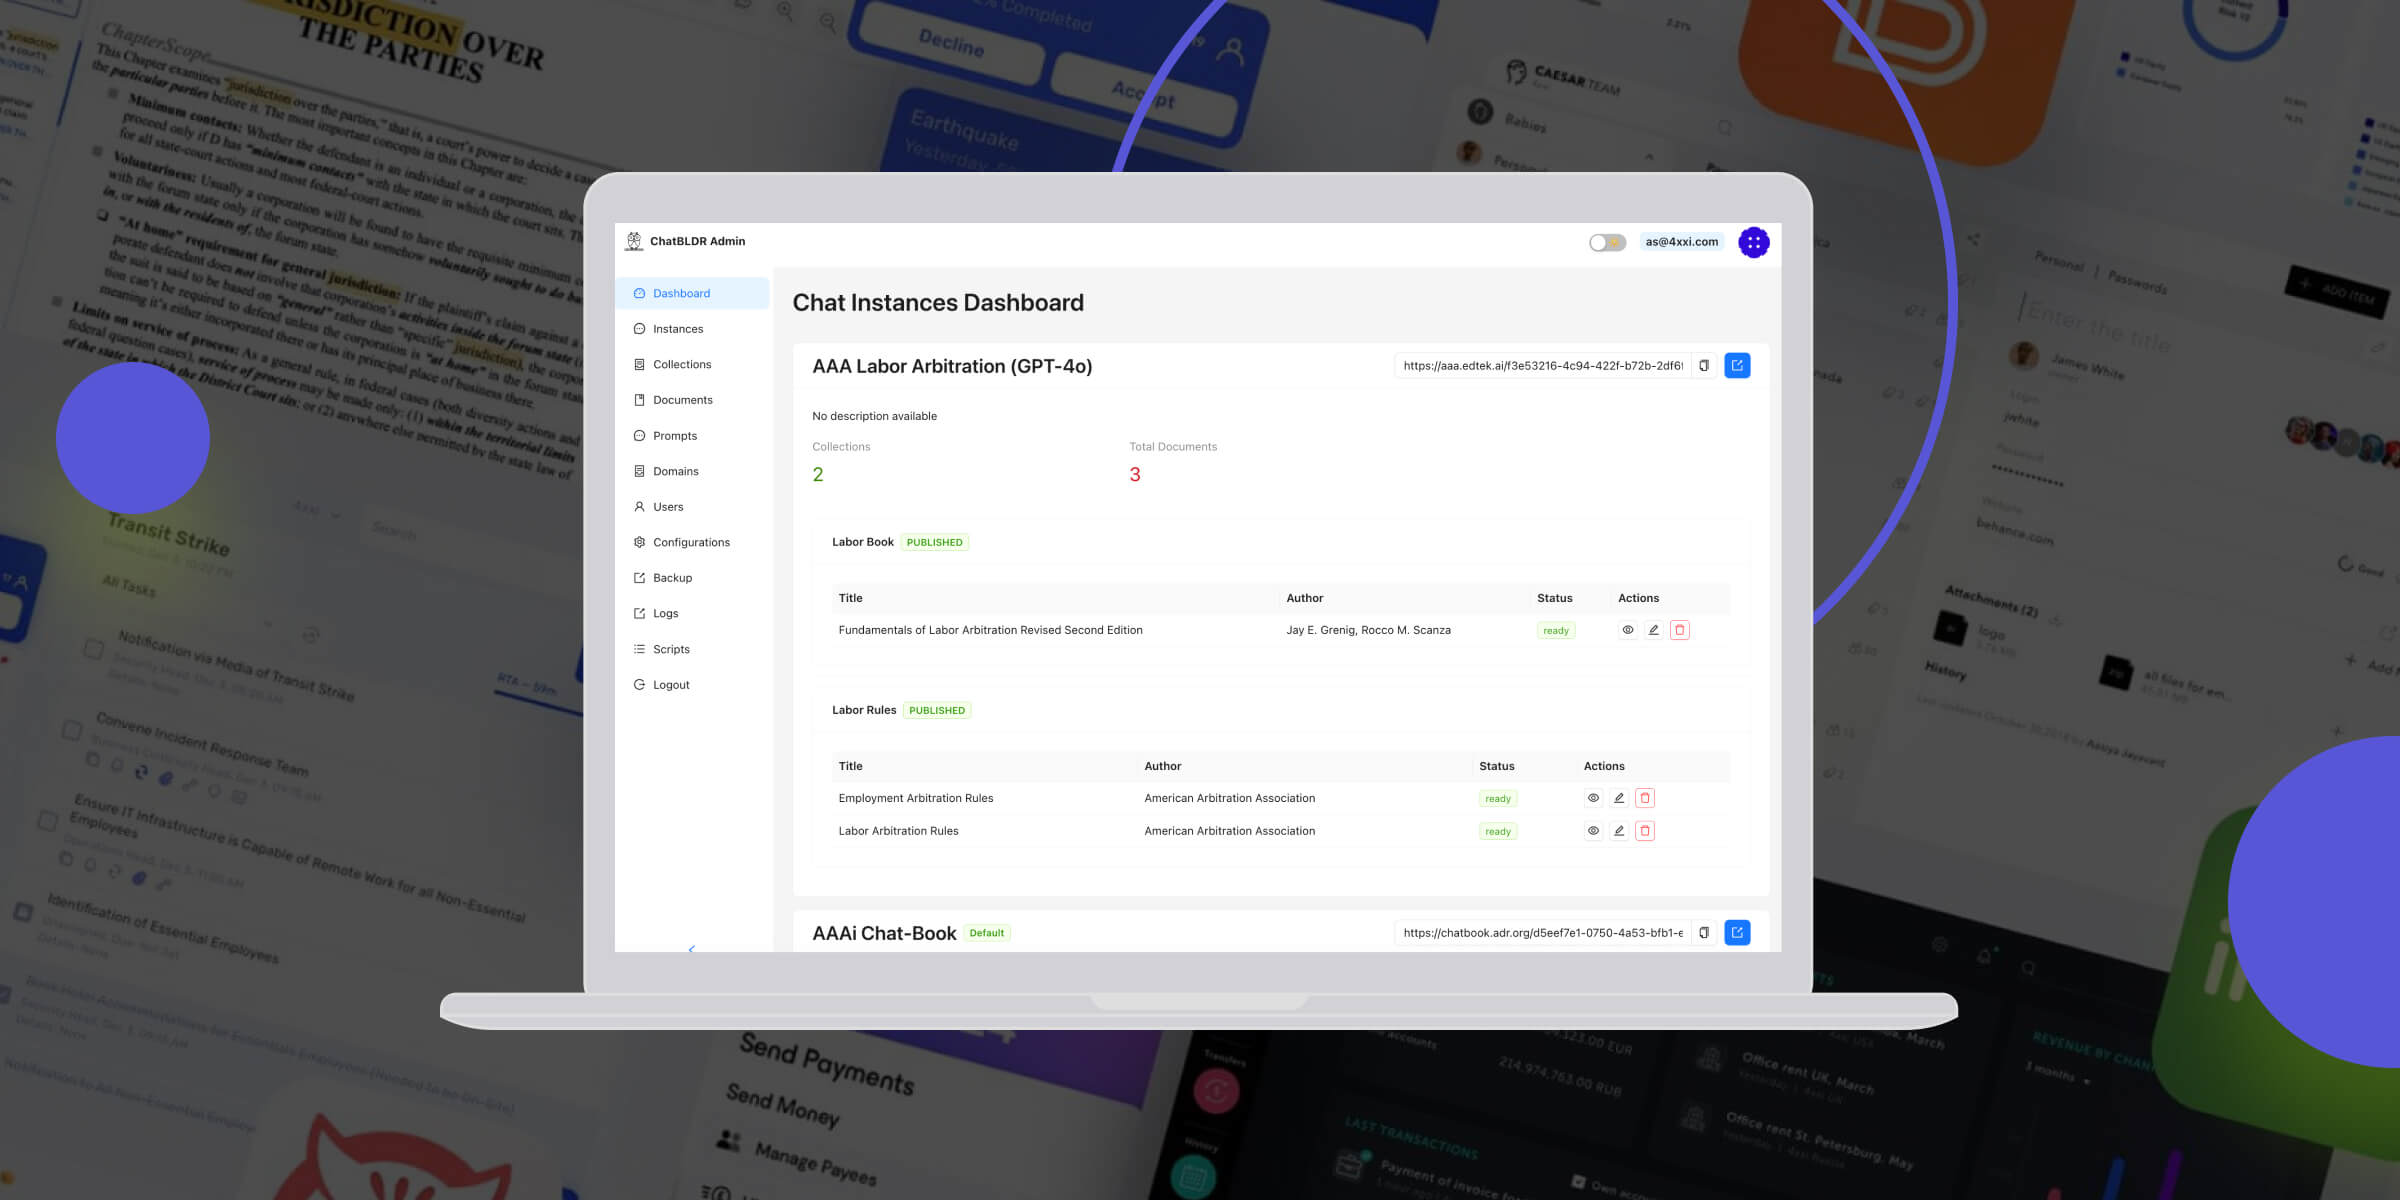The height and width of the screenshot is (1200, 2400).
Task: Click ready status for Fundamentals row
Action: (1556, 631)
